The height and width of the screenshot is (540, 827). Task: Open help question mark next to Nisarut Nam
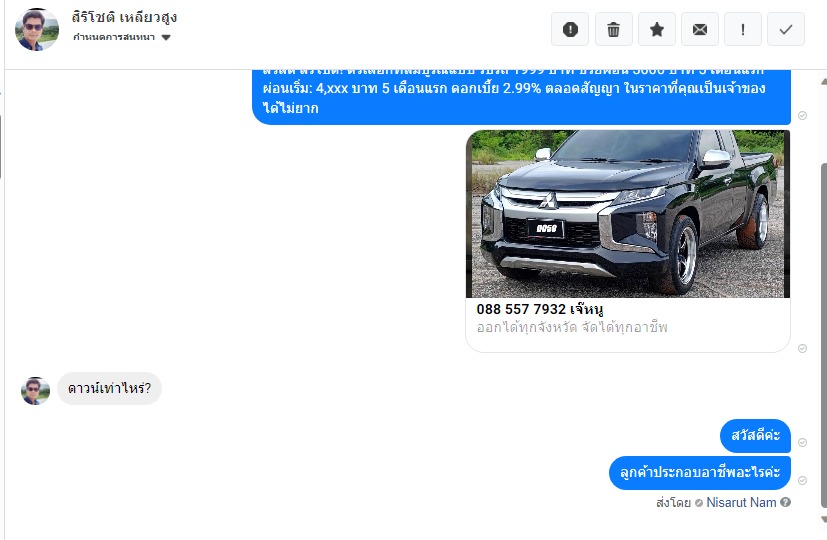785,503
